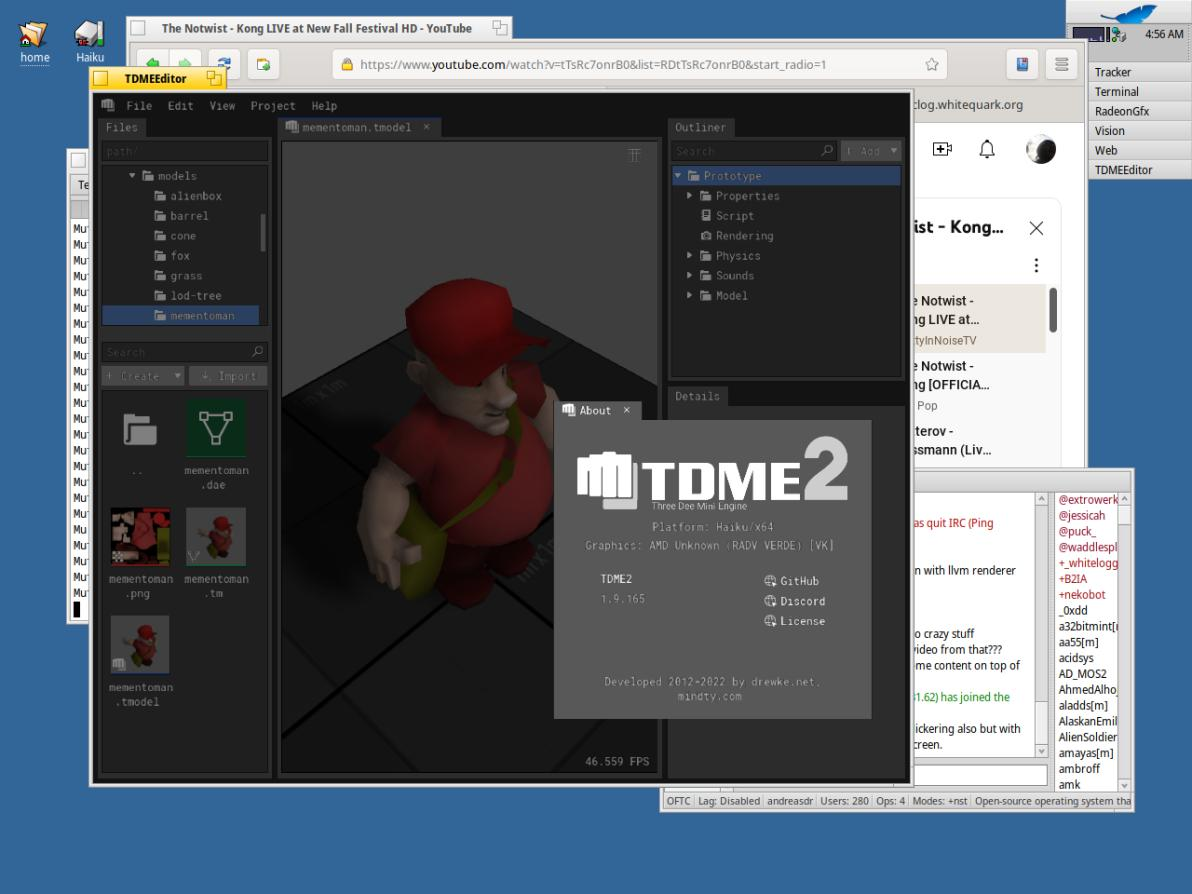
Task: Click the Files tree vertical scrollbar
Action: tap(264, 232)
